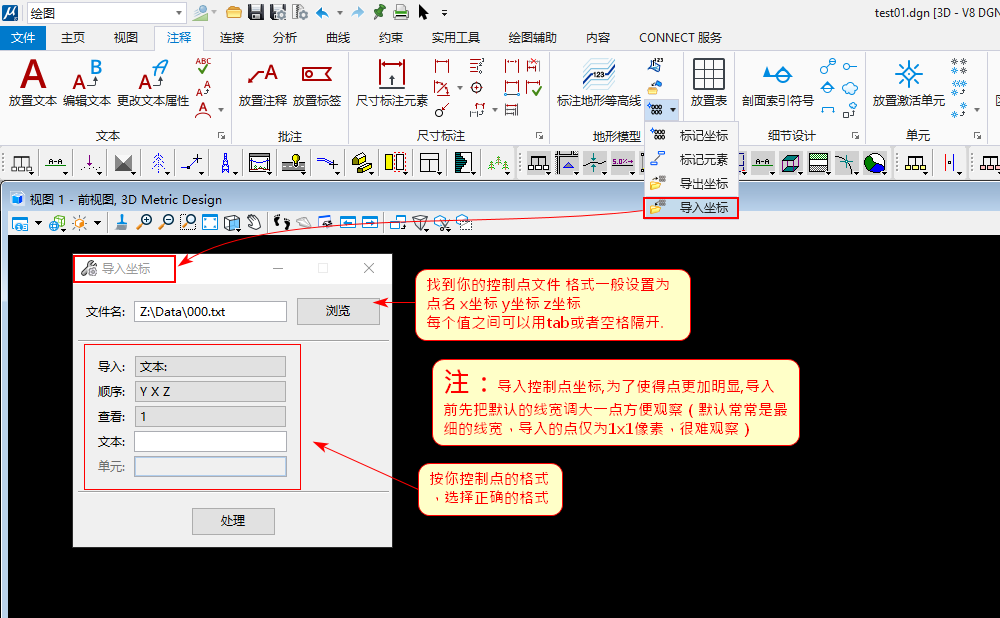This screenshot has width=1000, height=618.
Task: Click the Redo arrow icon
Action: tap(358, 12)
